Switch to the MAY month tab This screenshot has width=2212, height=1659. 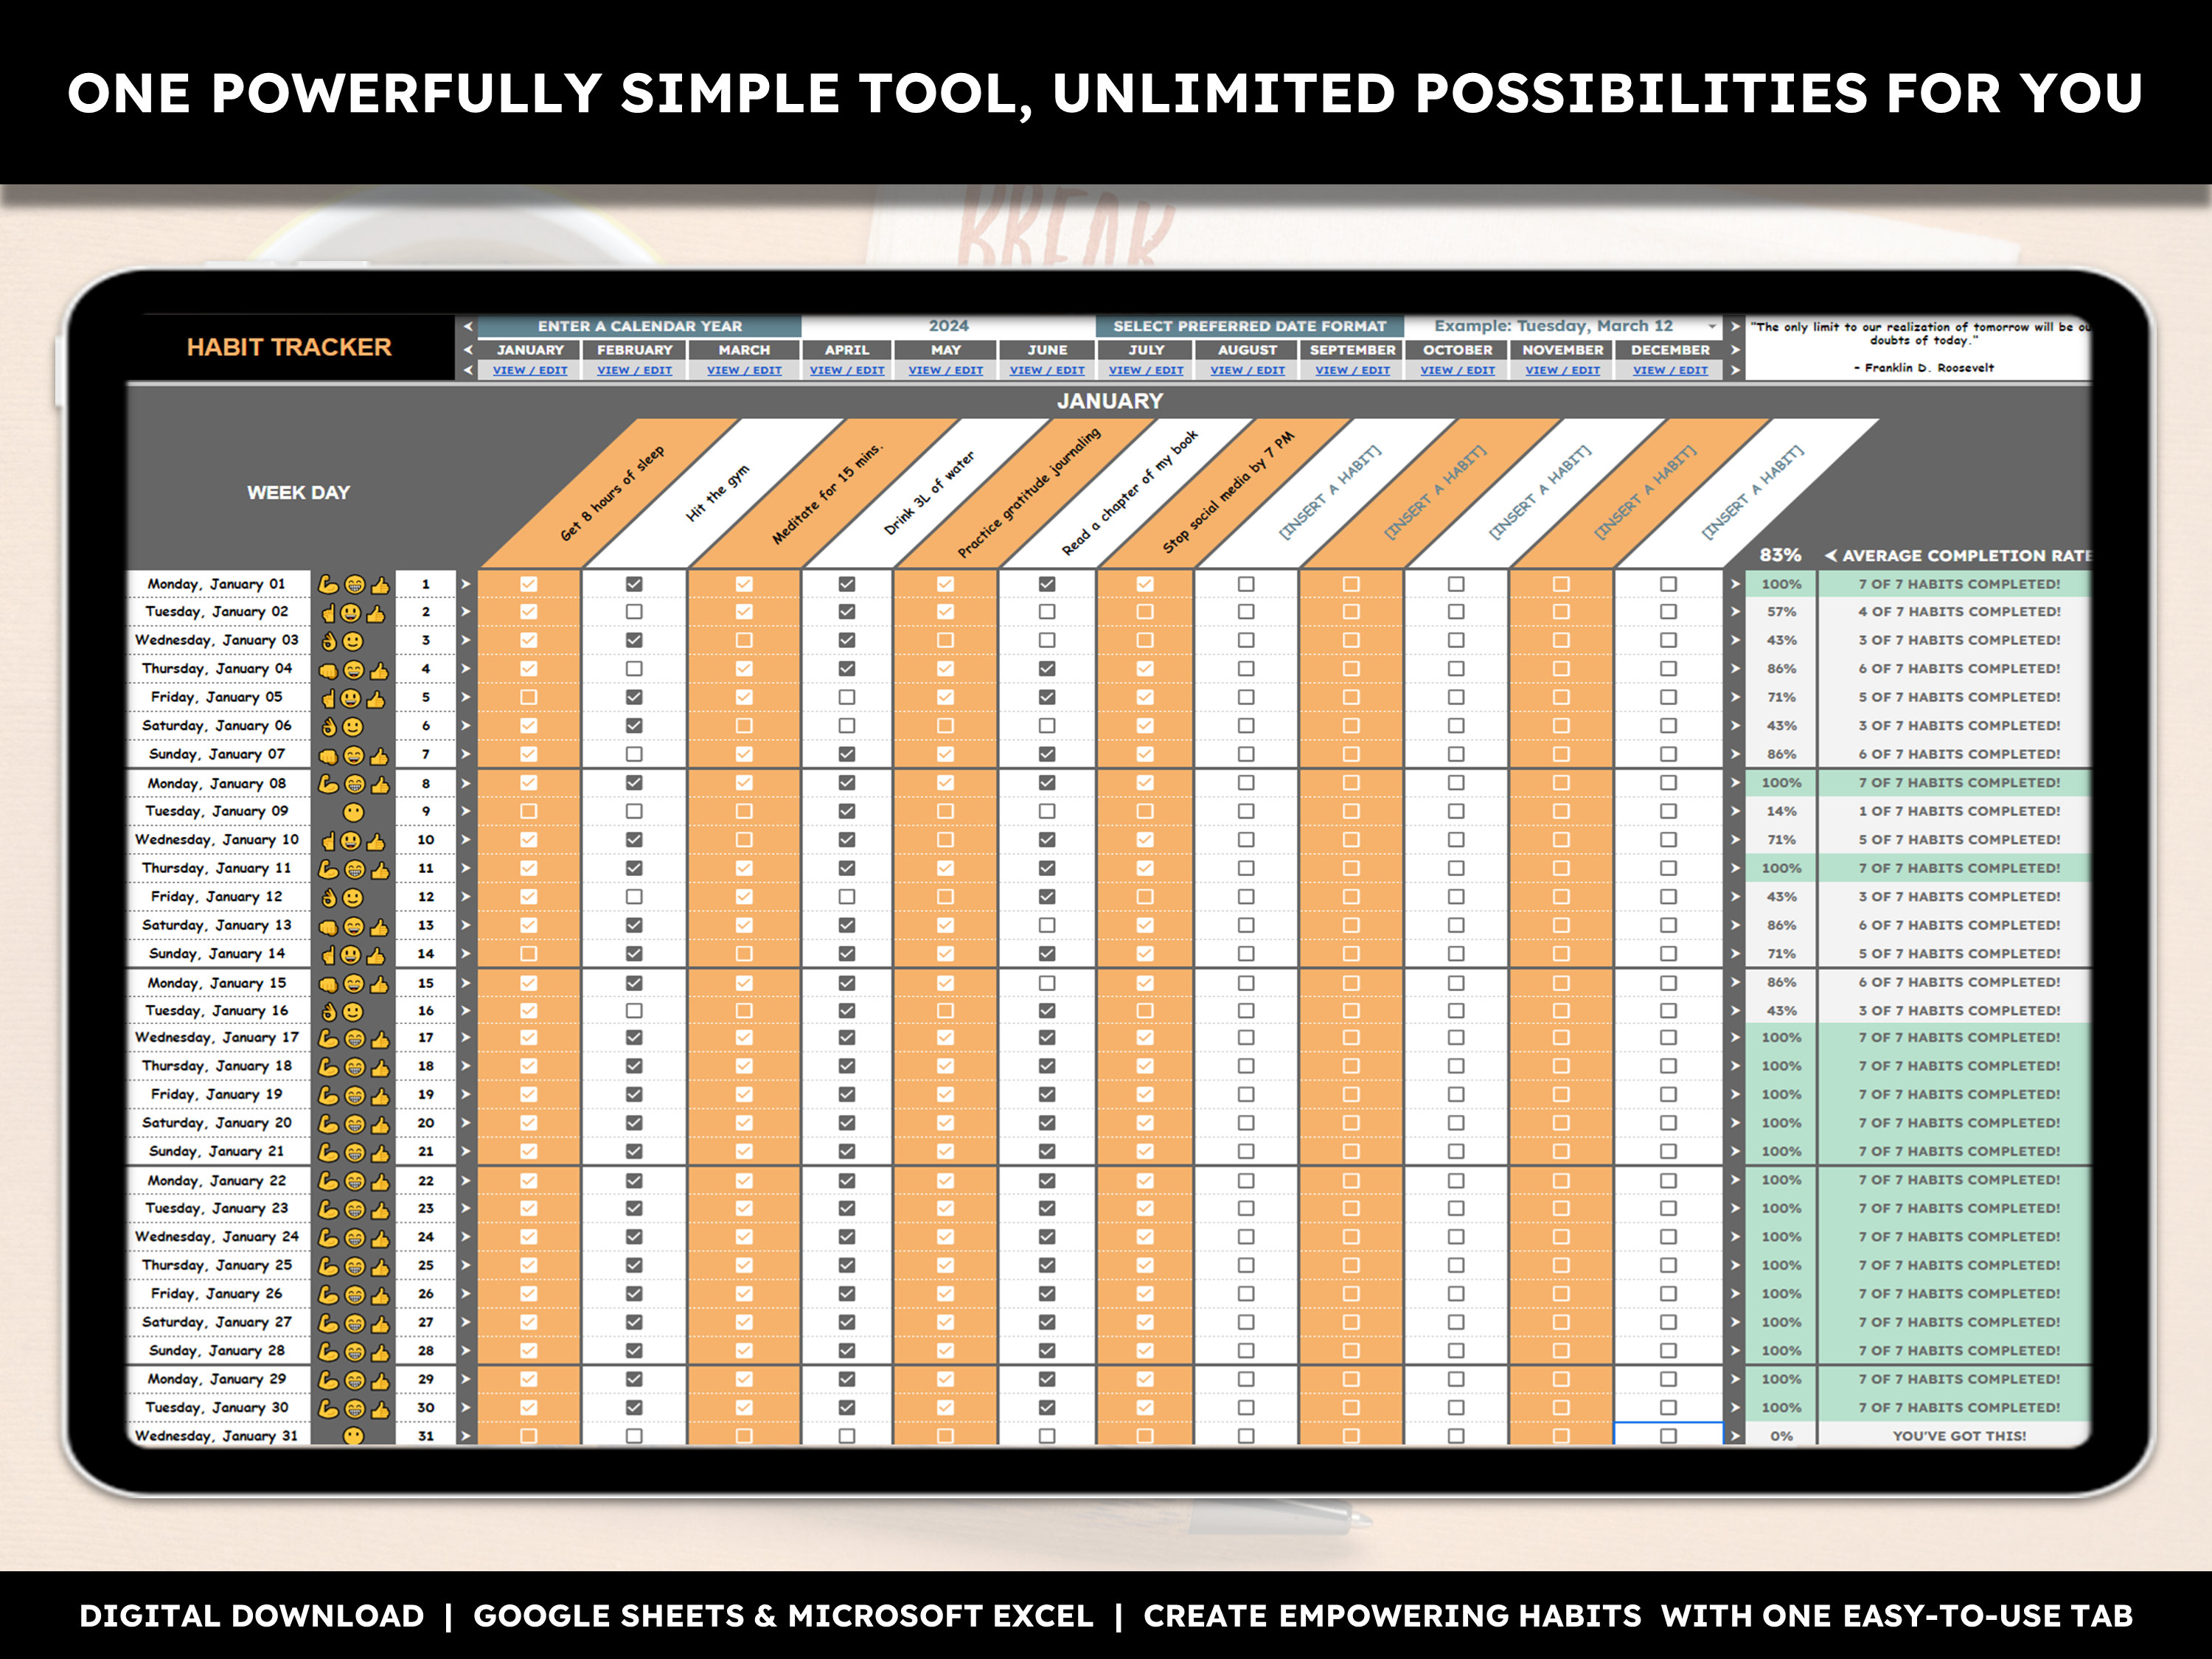pyautogui.click(x=945, y=350)
